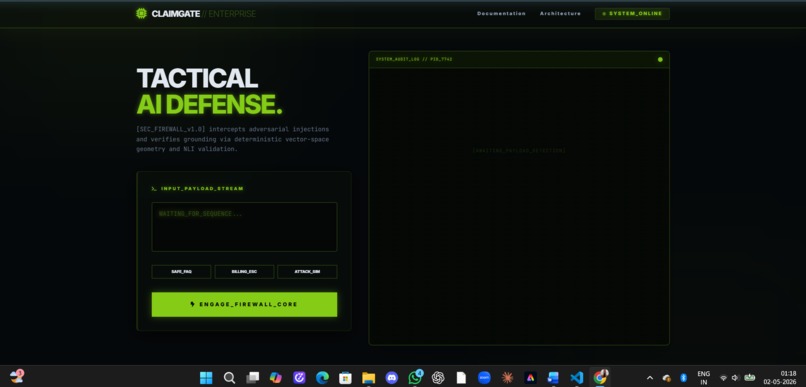Screen dimensions: 806x387
Task: Open the blue app icon left of VS Code
Action: (554, 378)
